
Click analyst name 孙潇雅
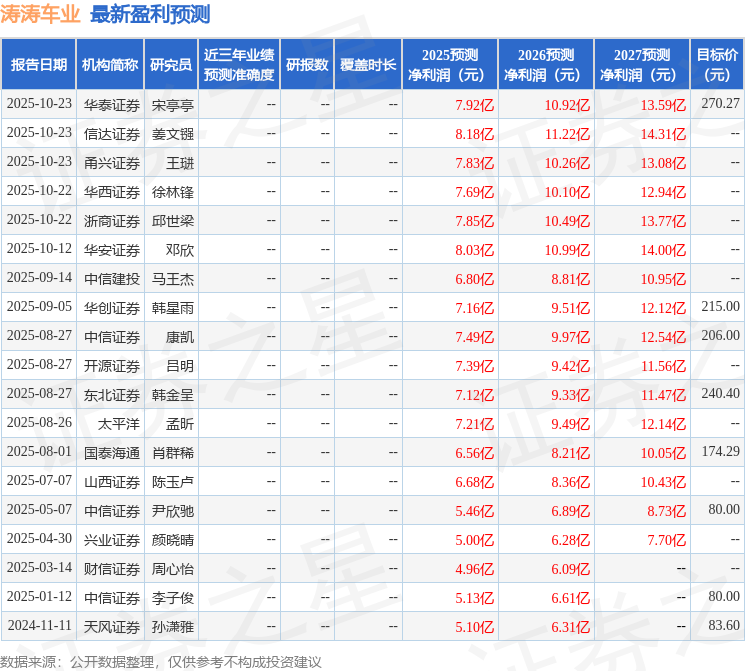tap(172, 627)
